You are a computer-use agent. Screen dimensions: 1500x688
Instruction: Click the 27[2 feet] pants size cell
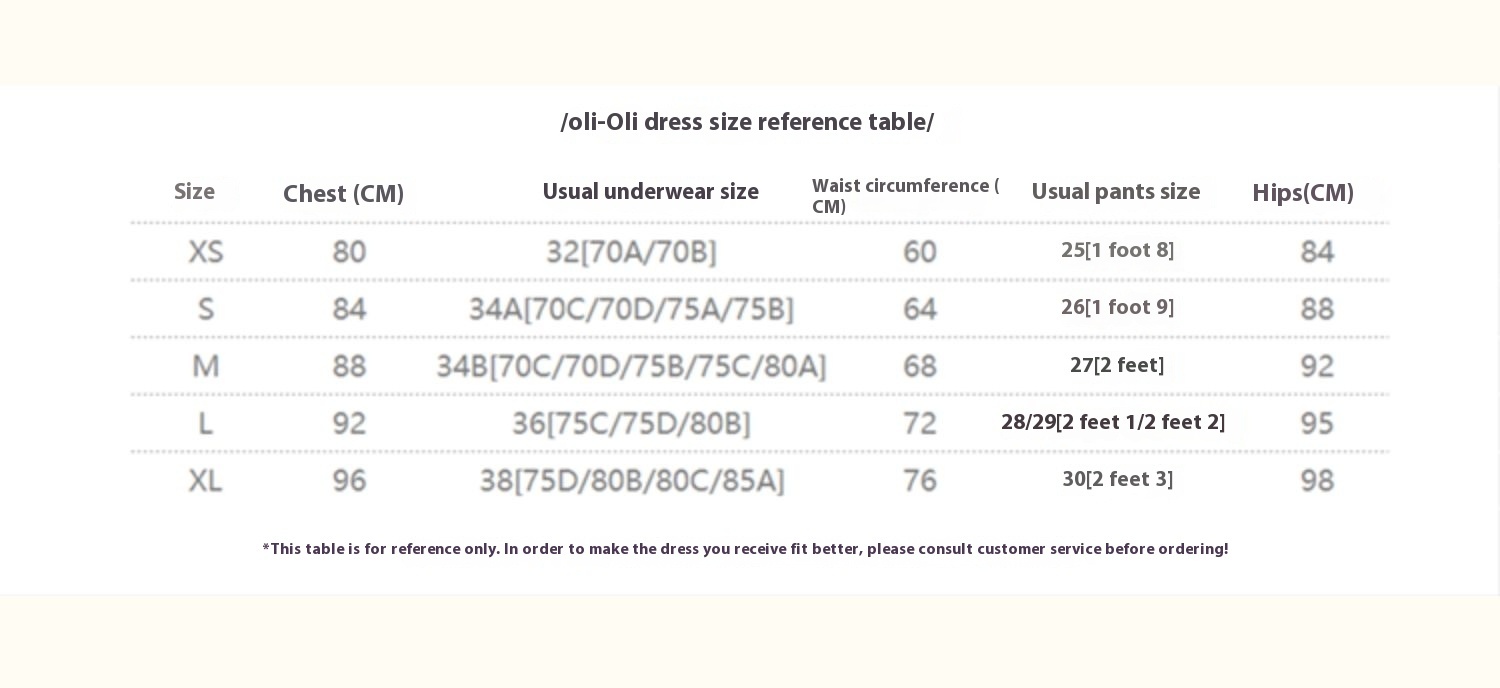tap(1117, 366)
